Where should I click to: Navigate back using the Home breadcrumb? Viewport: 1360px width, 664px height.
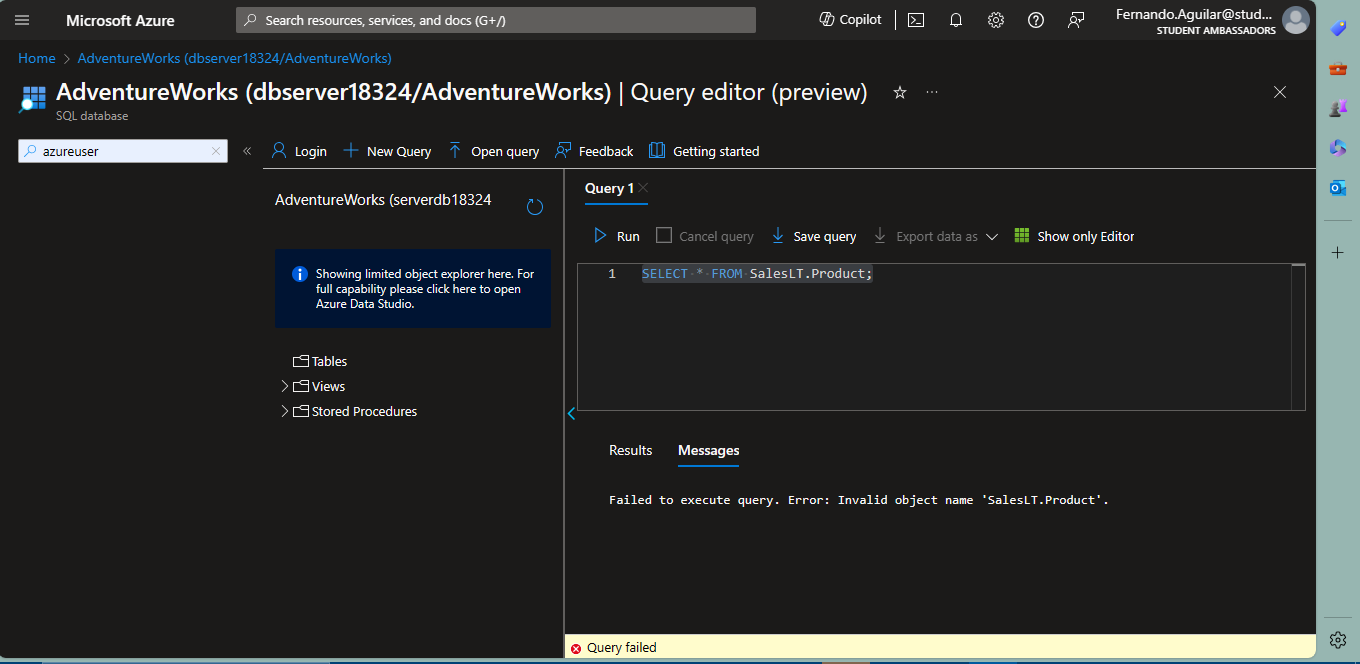click(x=36, y=58)
